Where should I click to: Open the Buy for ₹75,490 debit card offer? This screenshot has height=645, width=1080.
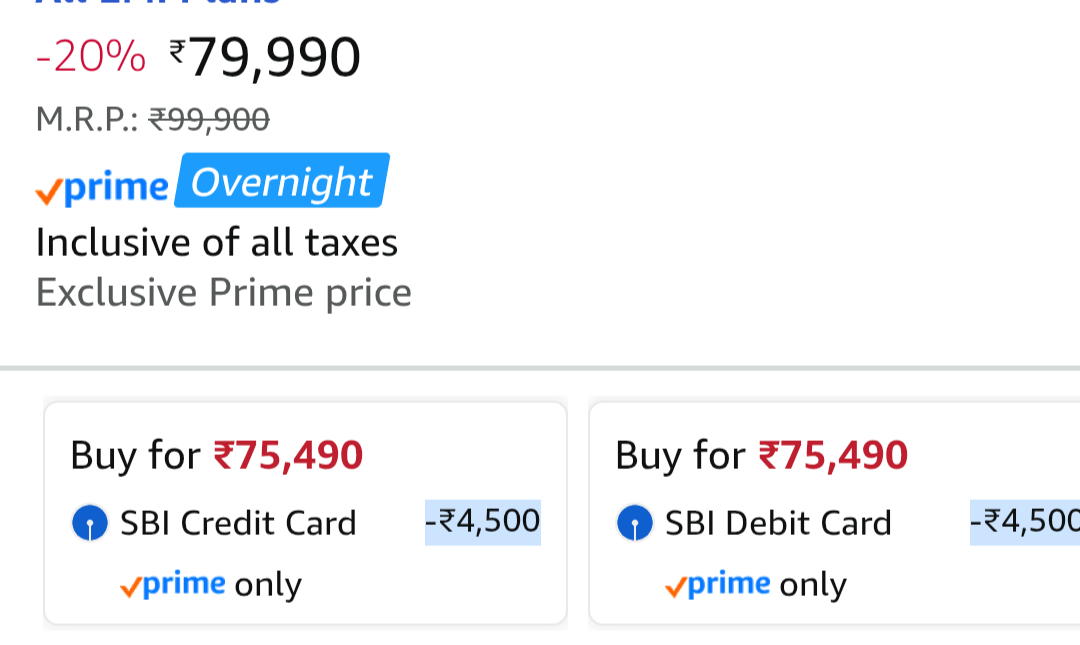tap(761, 456)
